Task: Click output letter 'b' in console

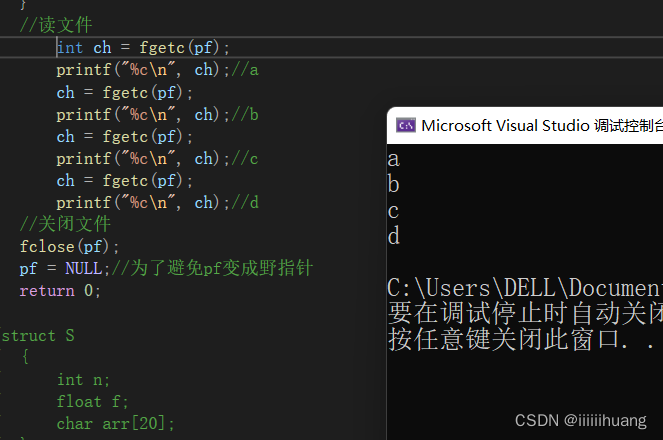Action: (394, 184)
